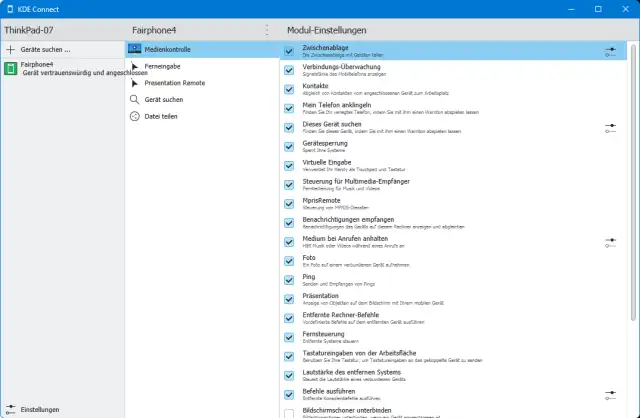Click the Ferneingabe pointer icon

134,66
